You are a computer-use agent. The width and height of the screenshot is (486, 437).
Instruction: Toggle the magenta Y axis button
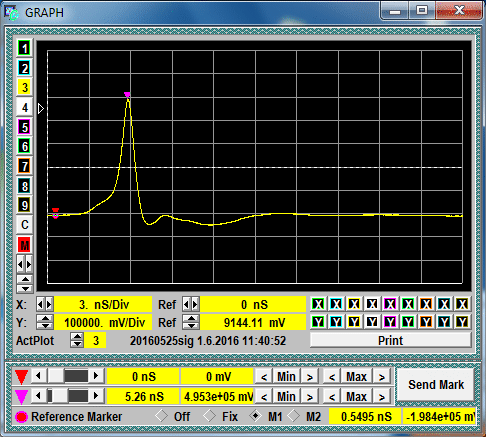click(390, 322)
